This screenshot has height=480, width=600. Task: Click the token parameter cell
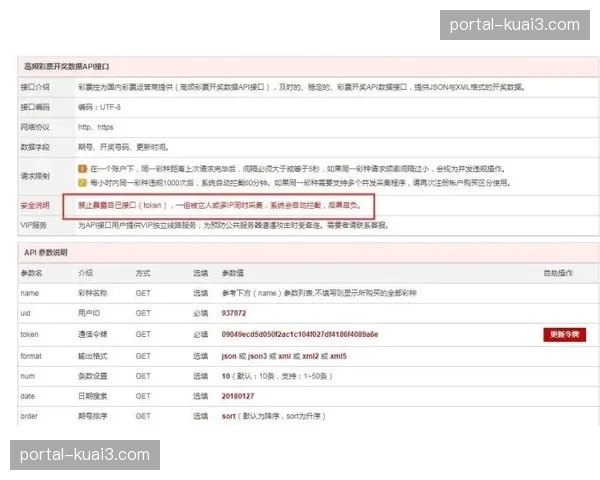point(29,334)
